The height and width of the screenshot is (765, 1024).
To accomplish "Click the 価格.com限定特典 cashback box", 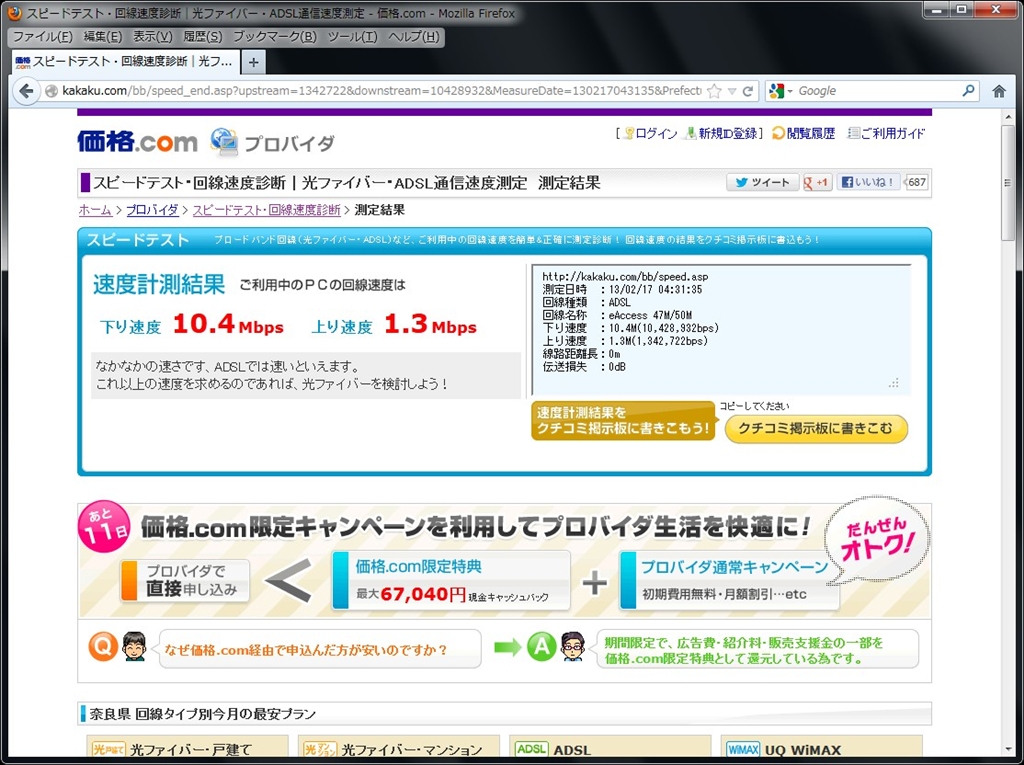I will (451, 580).
